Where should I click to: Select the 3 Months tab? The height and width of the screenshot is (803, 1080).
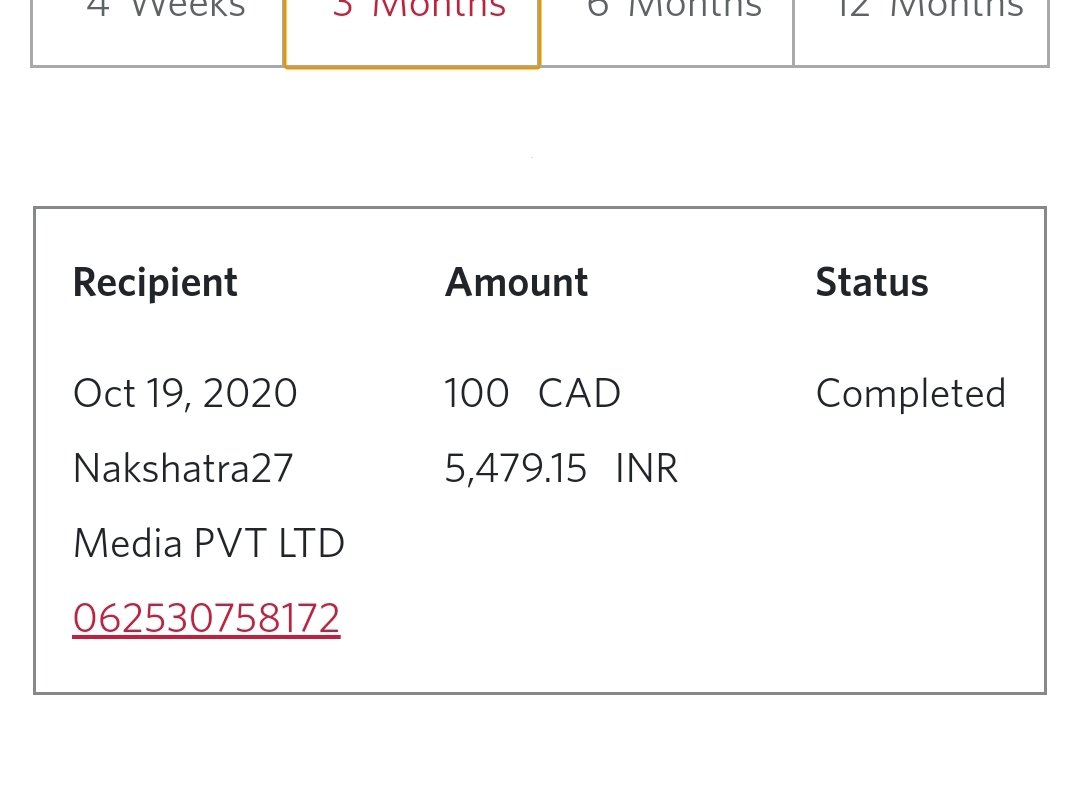[x=412, y=33]
